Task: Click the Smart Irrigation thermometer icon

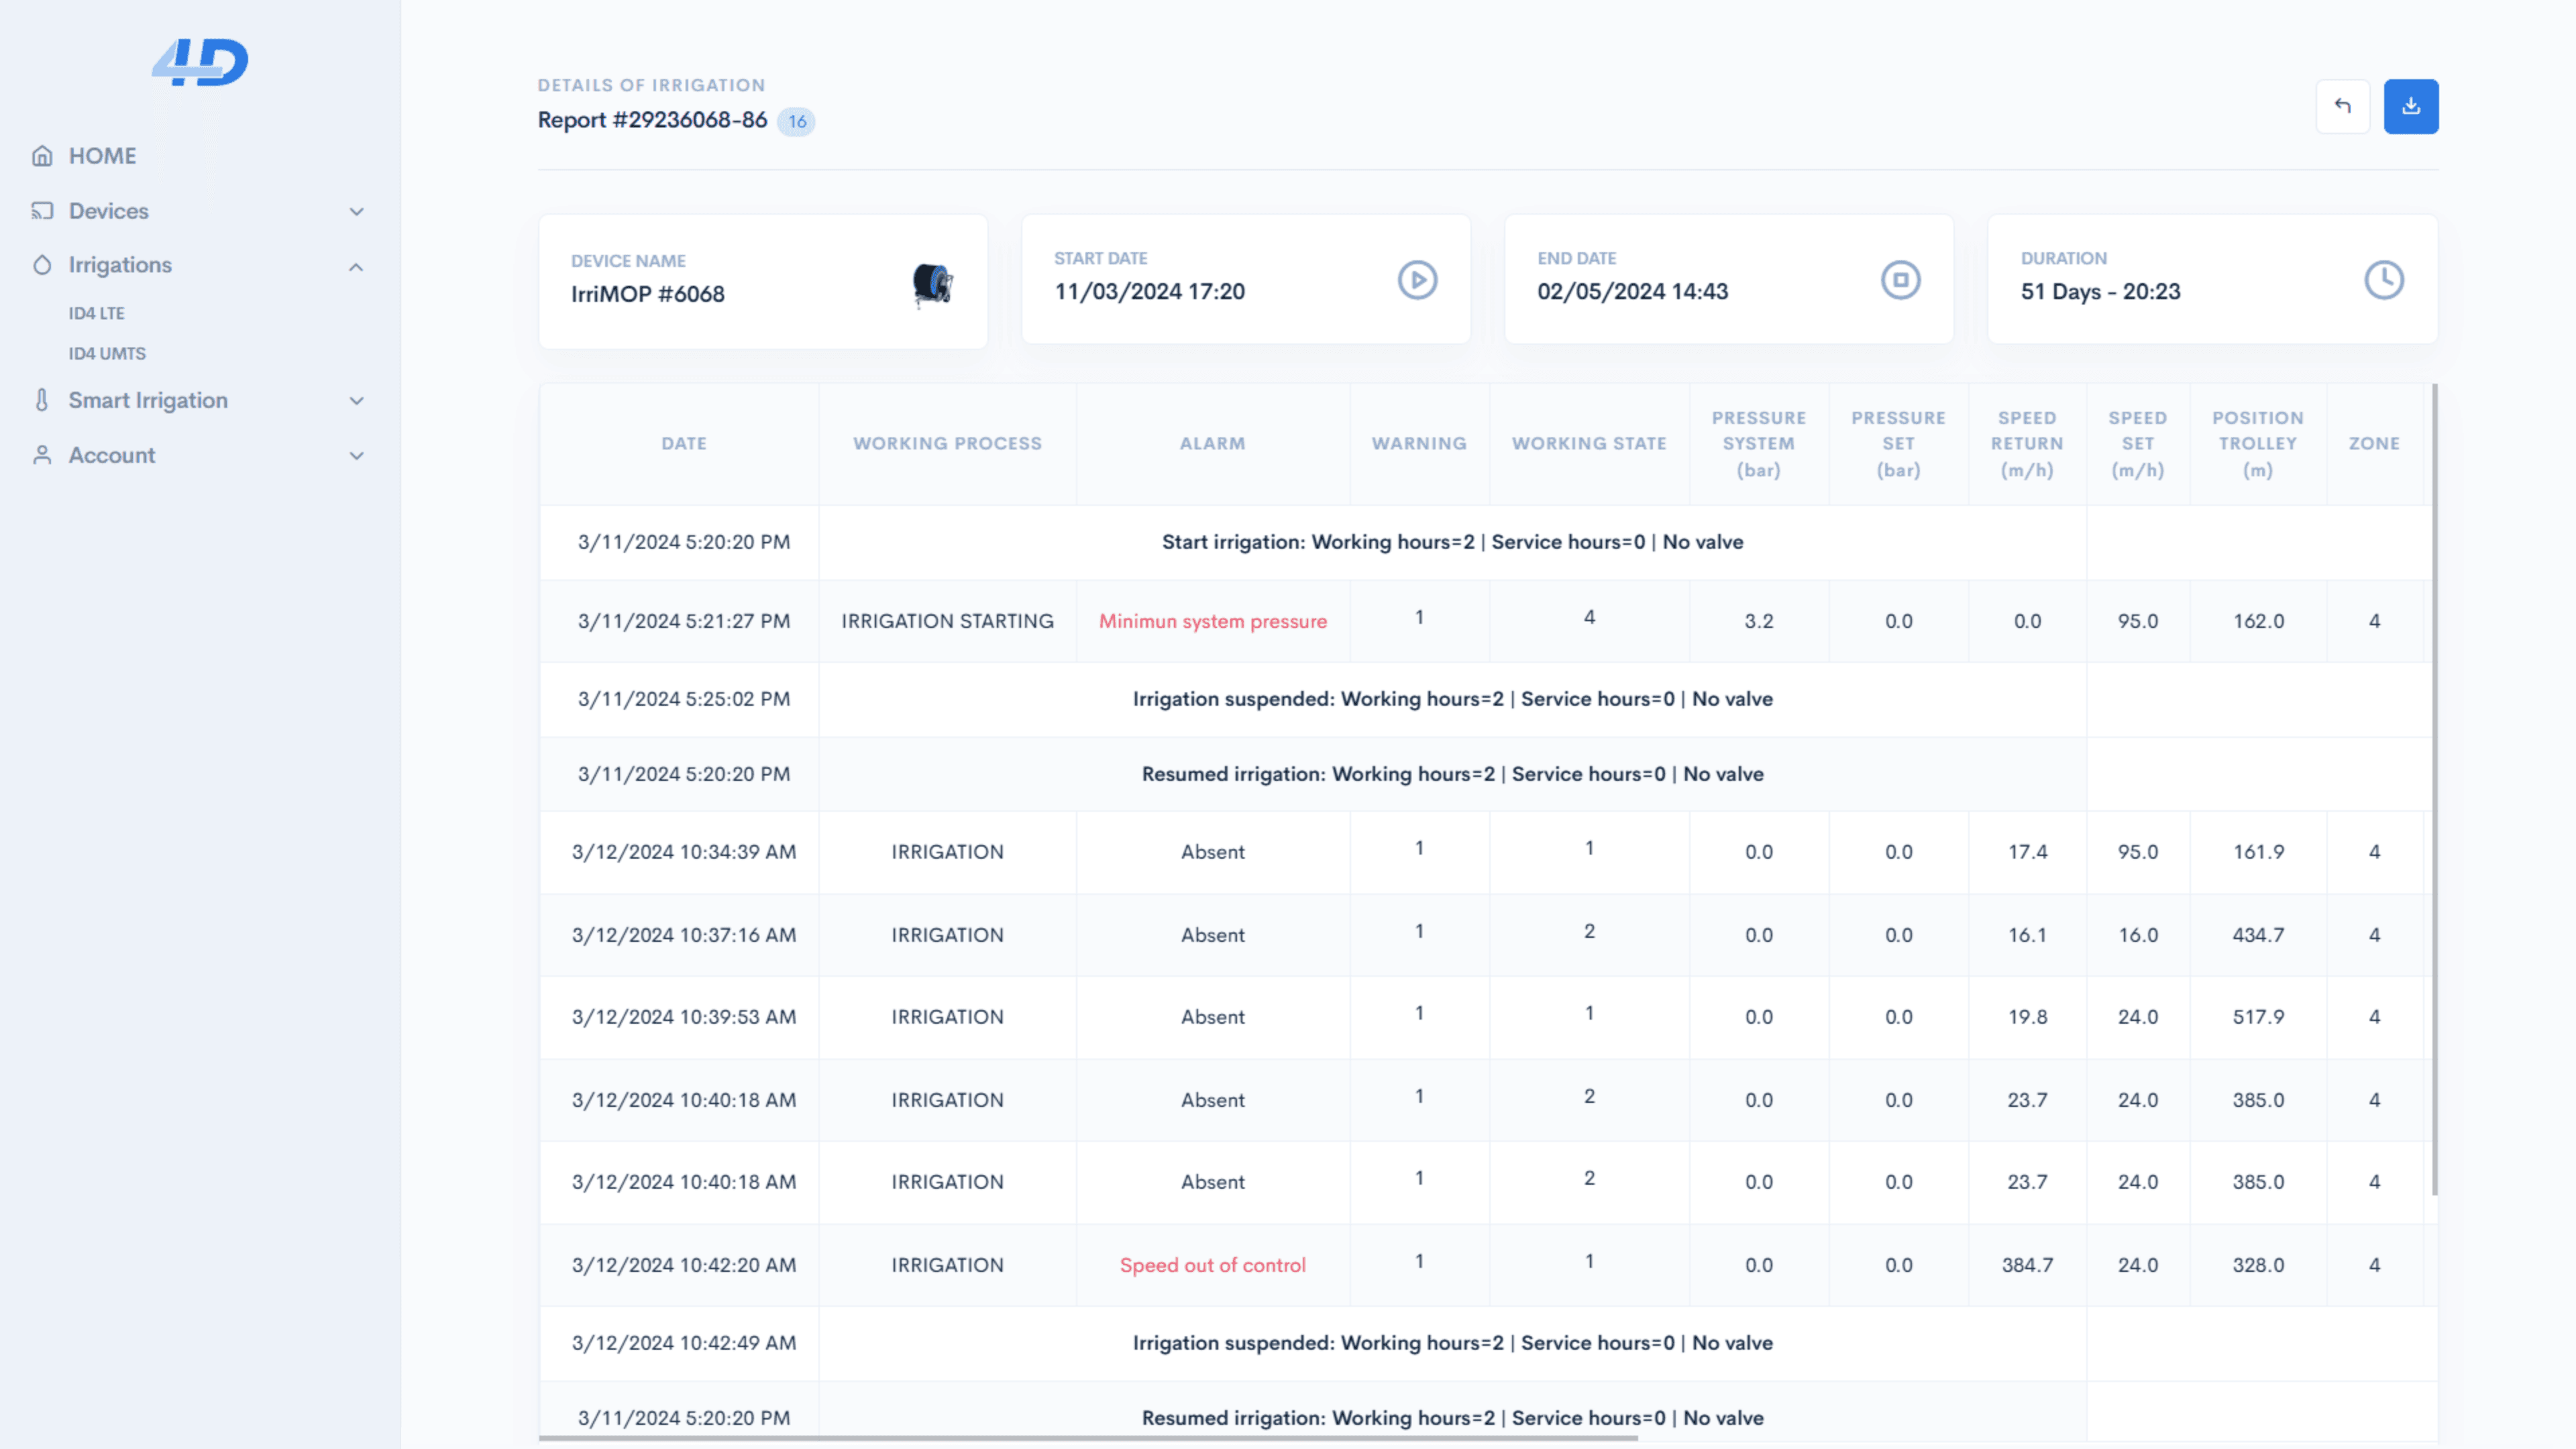Action: pyautogui.click(x=42, y=400)
